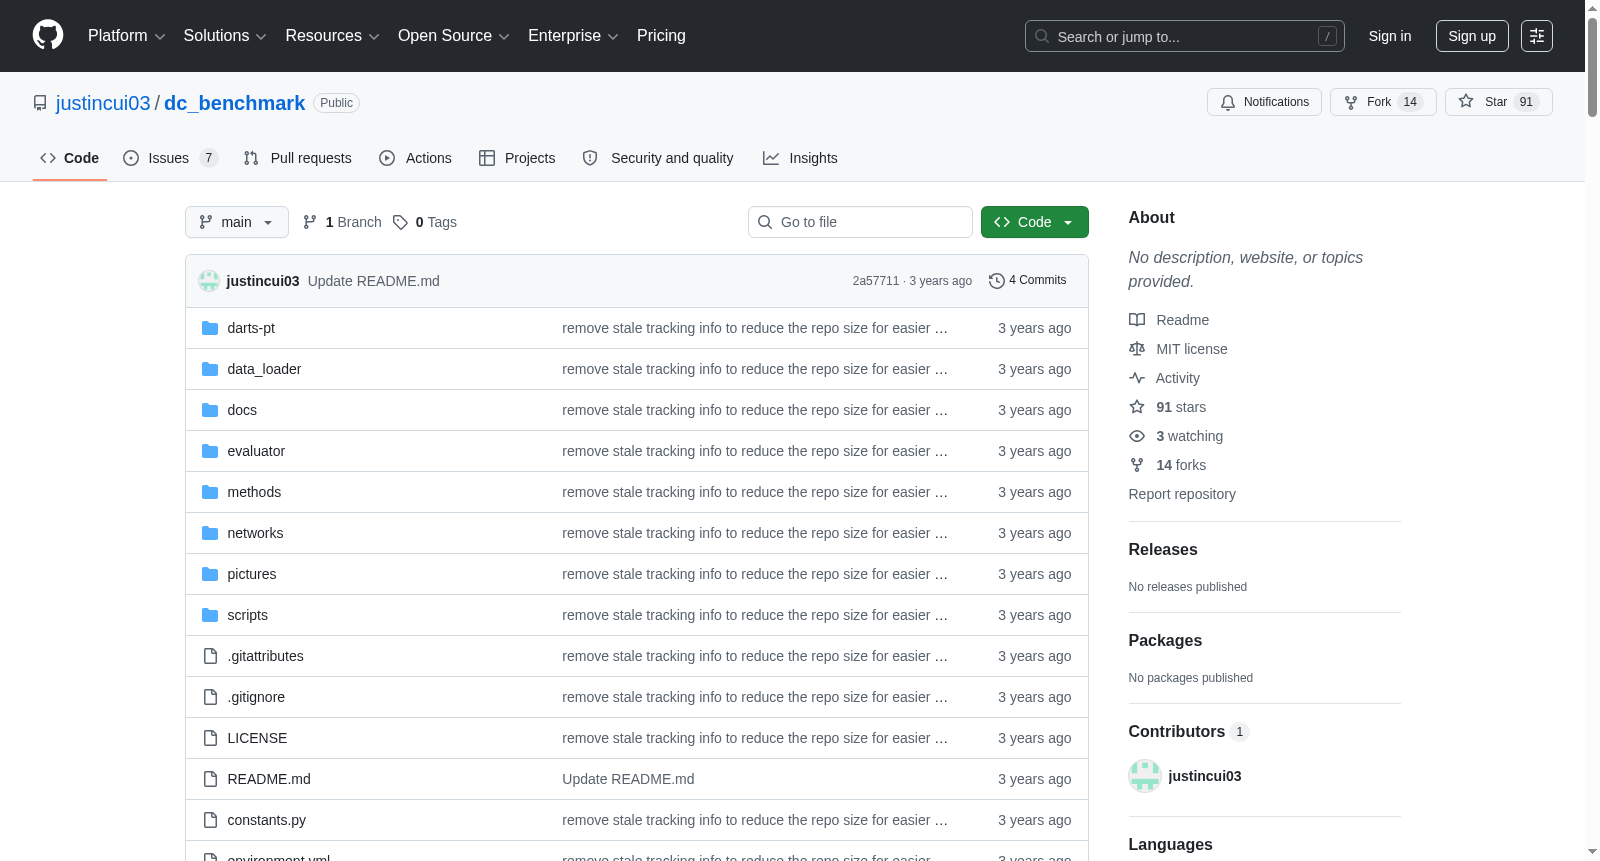Switch to the Projects tab
Viewport: 1600px width, 861px height.
(517, 158)
